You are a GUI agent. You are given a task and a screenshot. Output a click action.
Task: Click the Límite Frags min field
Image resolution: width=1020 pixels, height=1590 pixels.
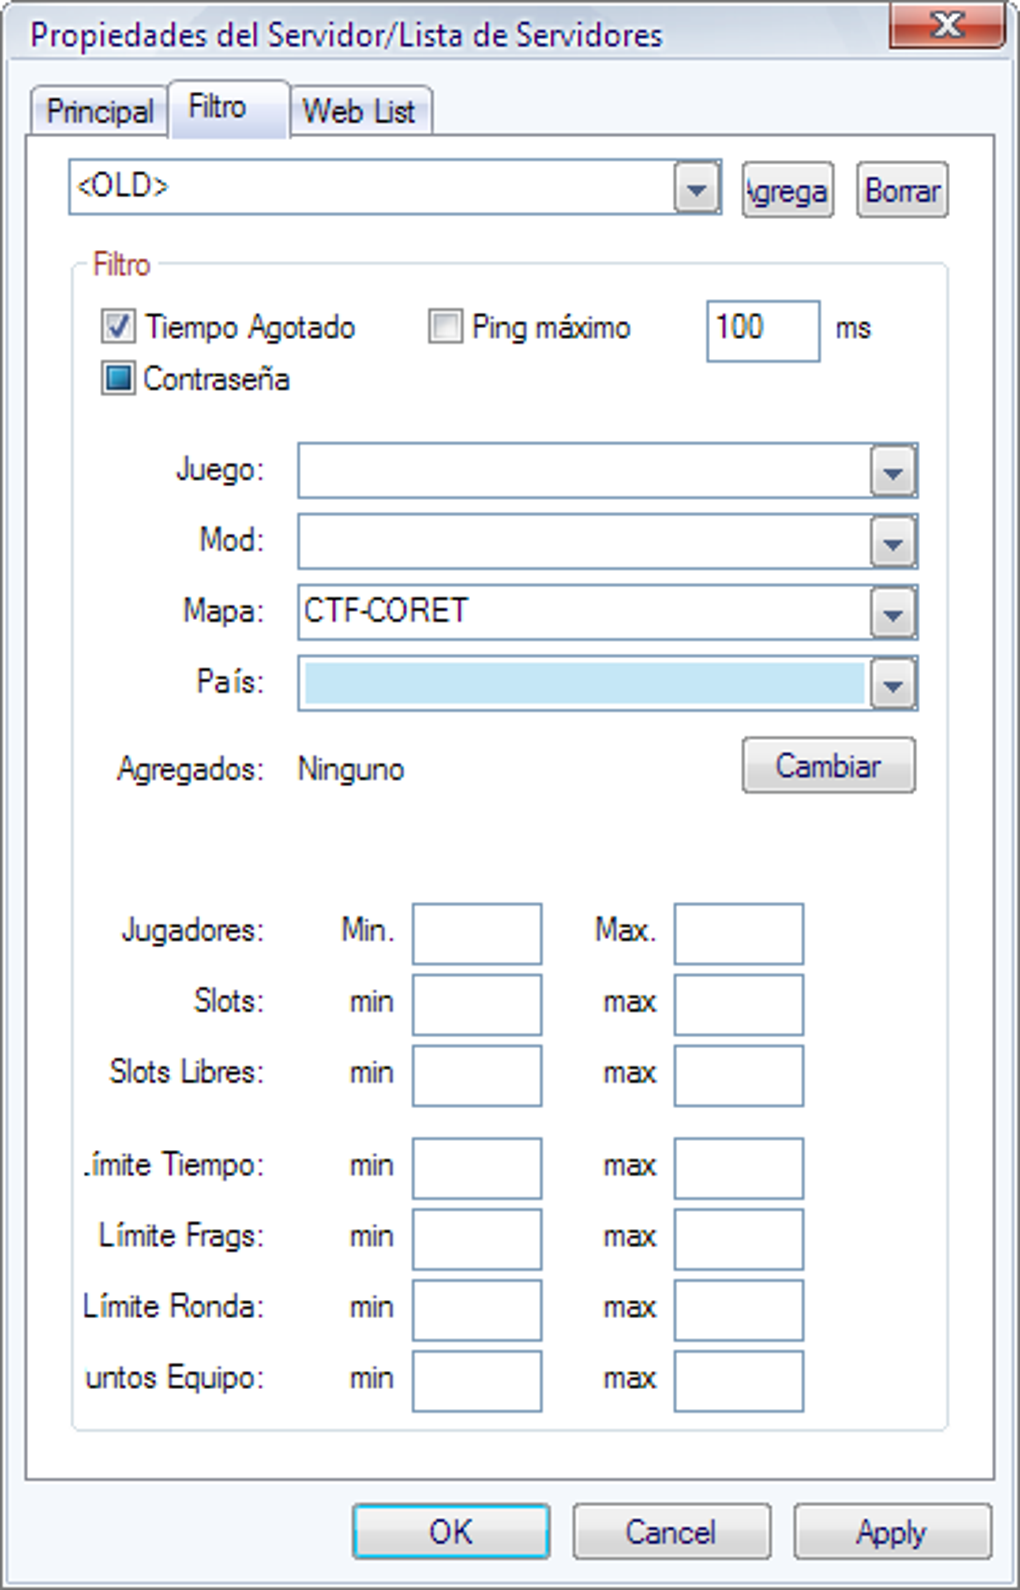point(477,1239)
